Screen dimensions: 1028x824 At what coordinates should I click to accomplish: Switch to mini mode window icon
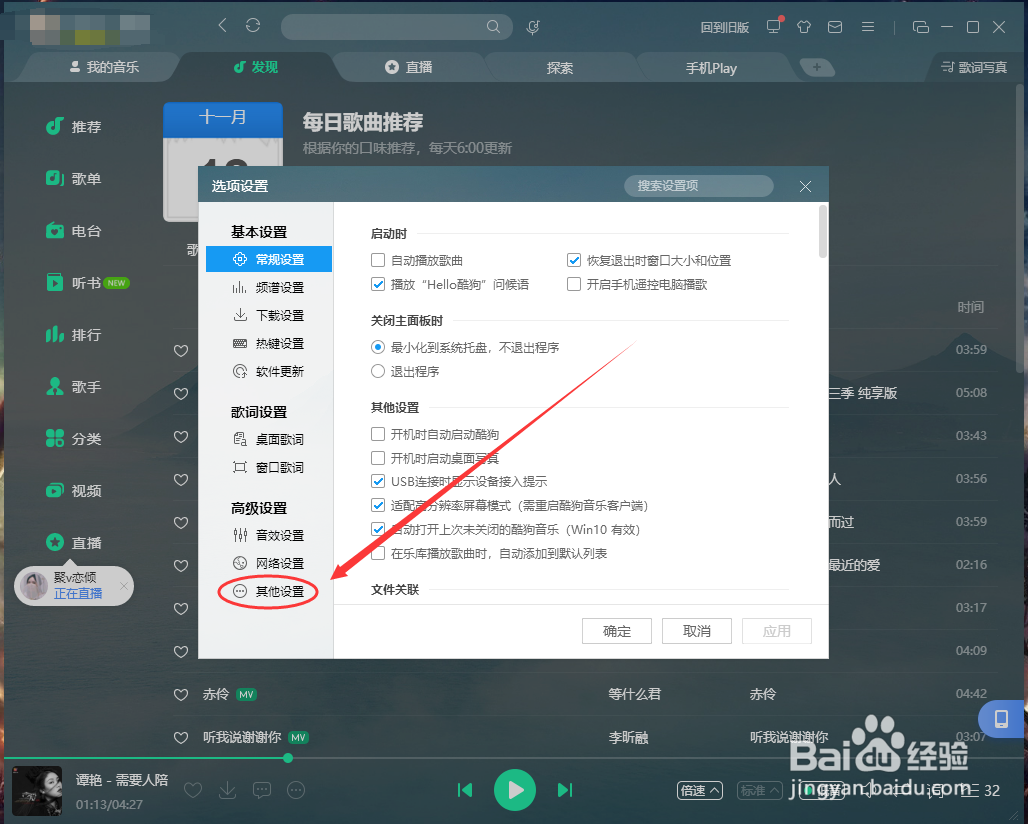(x=920, y=27)
